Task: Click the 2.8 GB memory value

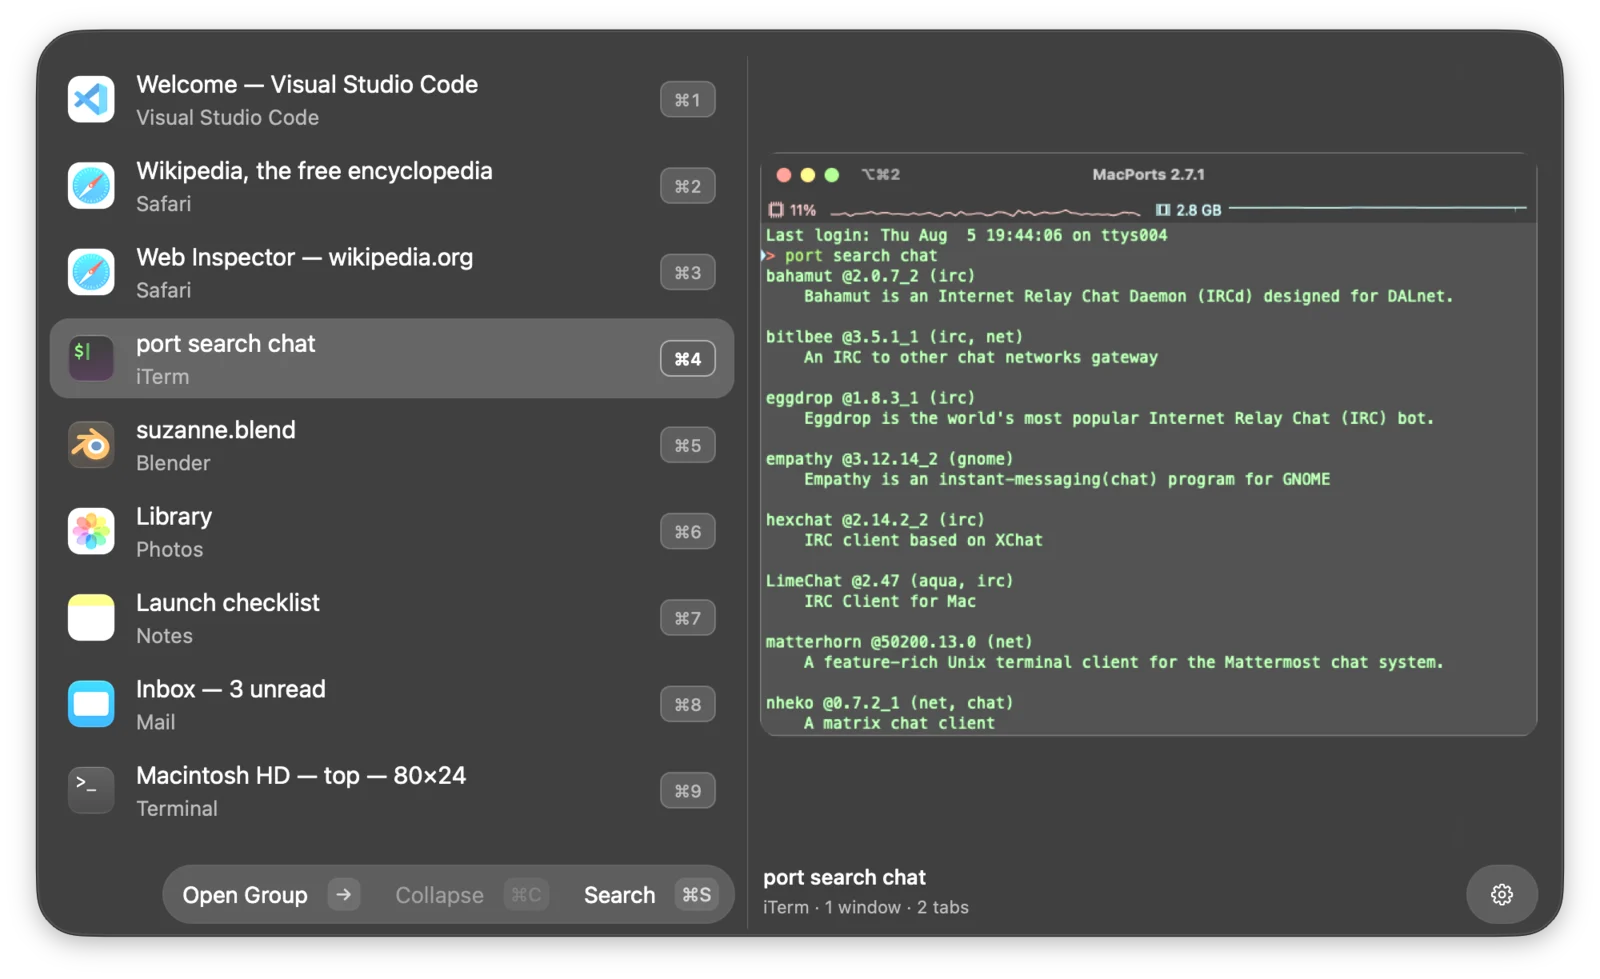Action: (1199, 210)
